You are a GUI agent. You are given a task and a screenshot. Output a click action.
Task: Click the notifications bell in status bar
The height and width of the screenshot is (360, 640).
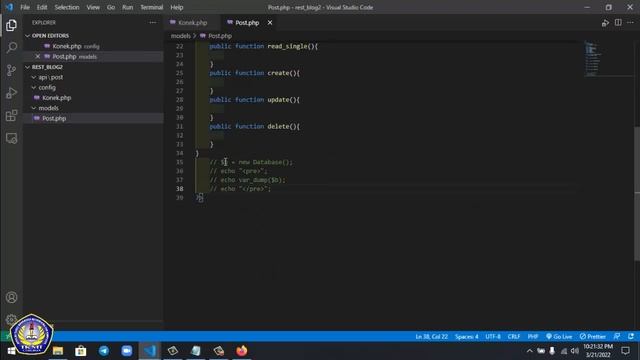point(631,336)
